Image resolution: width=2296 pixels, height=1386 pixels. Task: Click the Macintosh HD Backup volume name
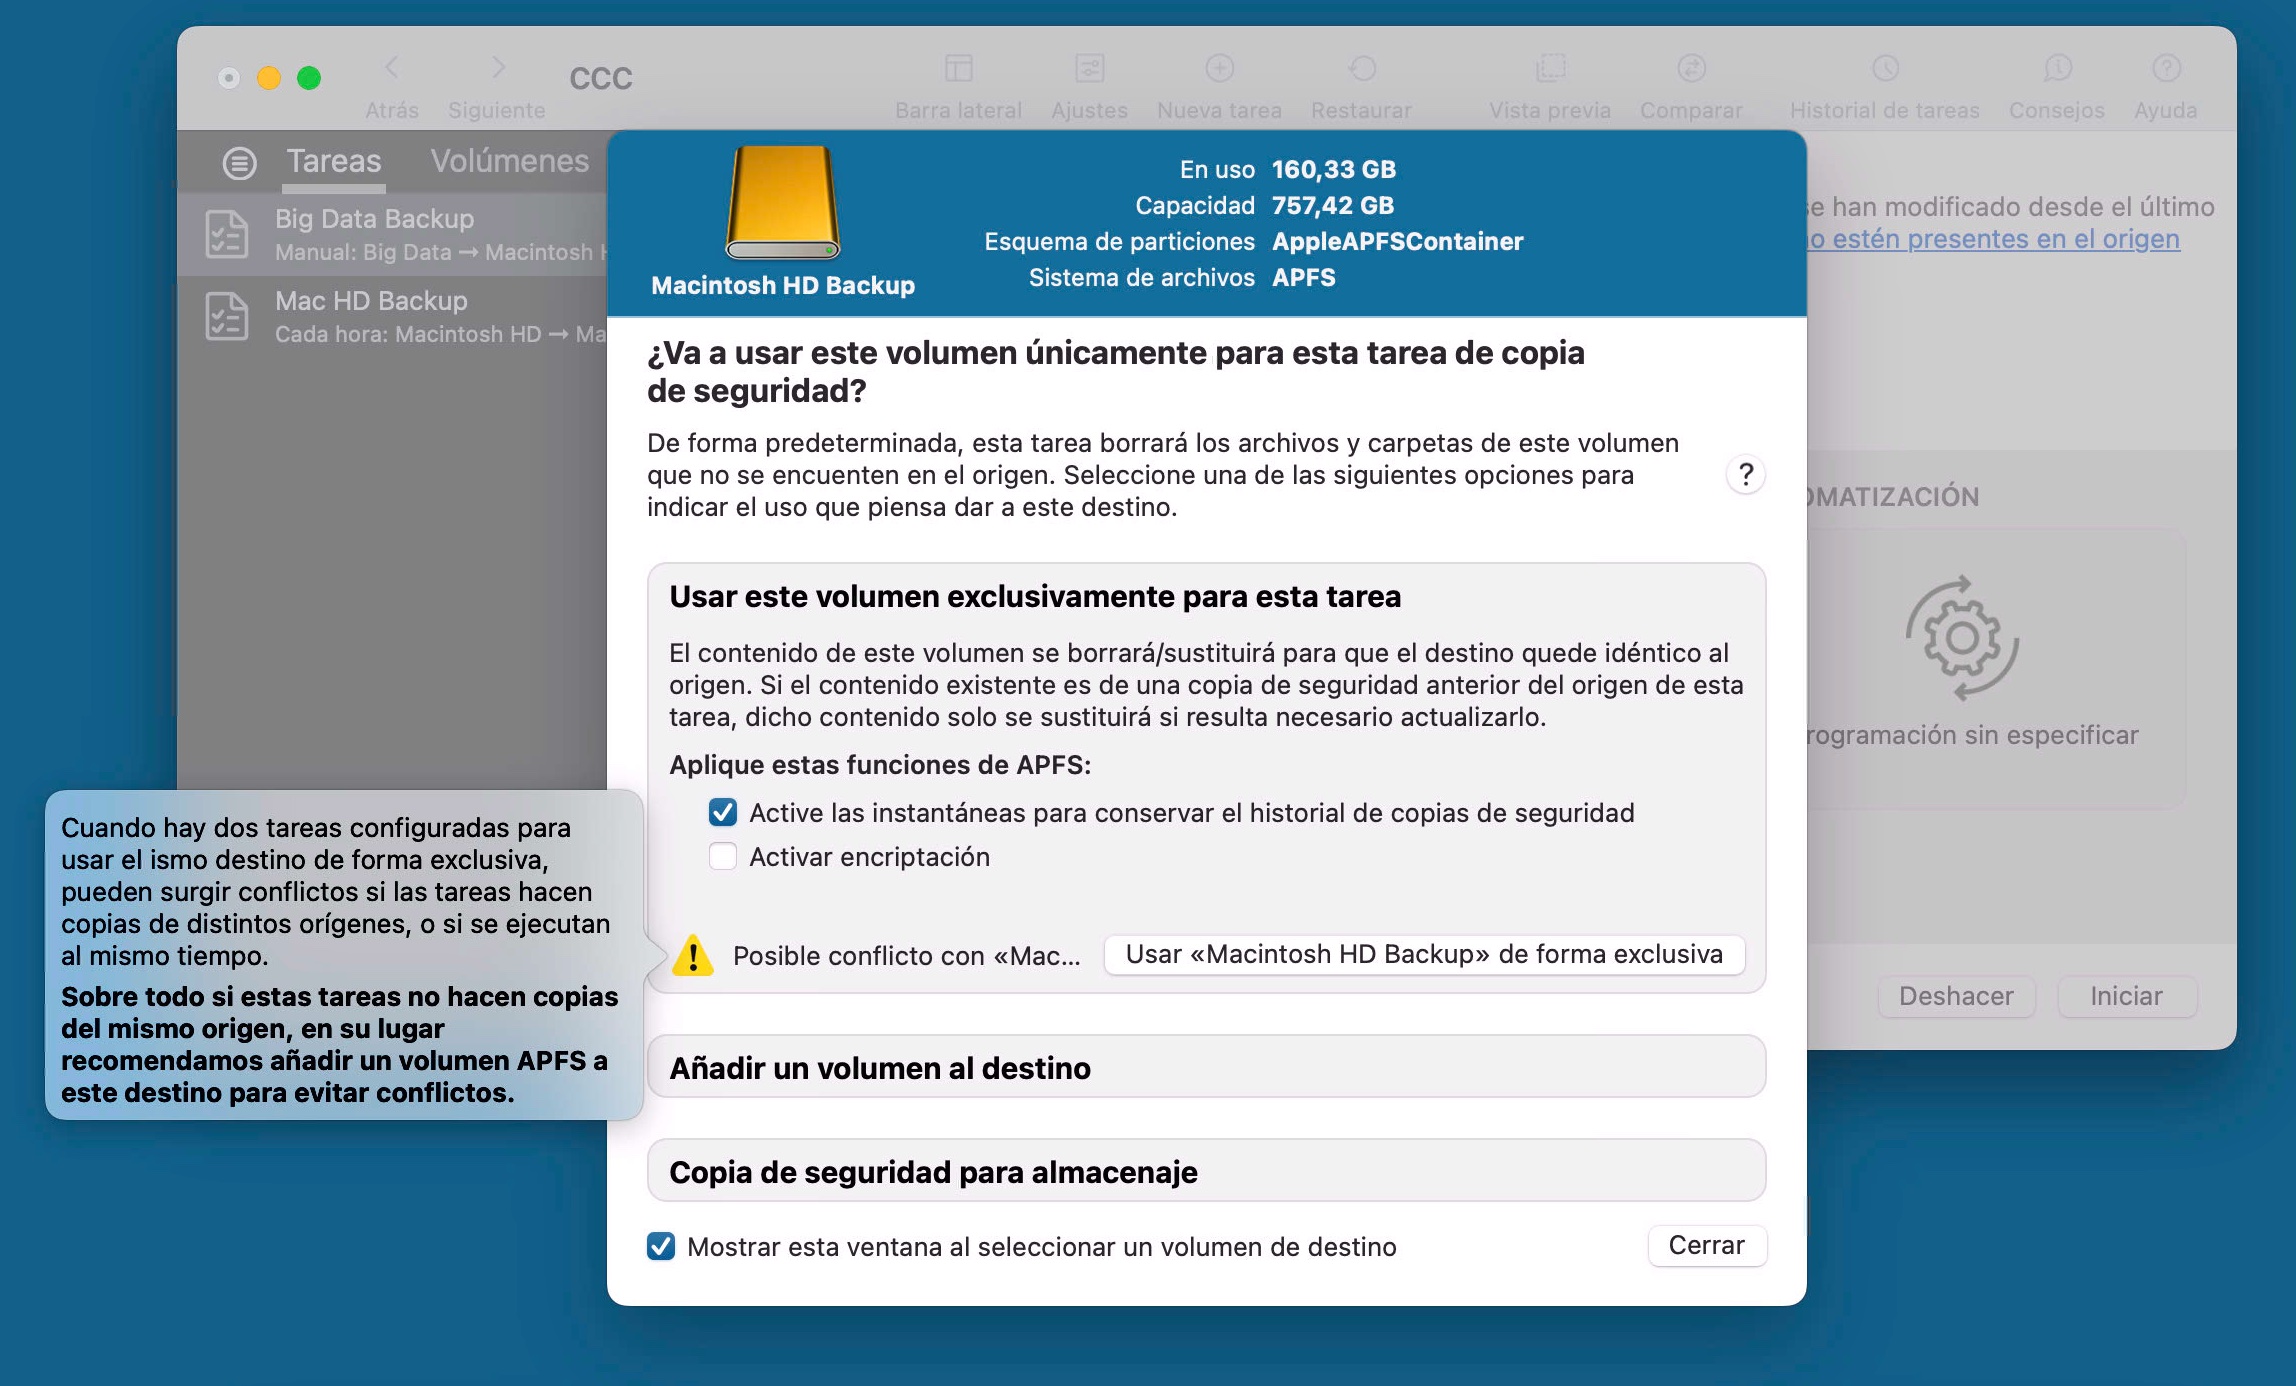(782, 285)
